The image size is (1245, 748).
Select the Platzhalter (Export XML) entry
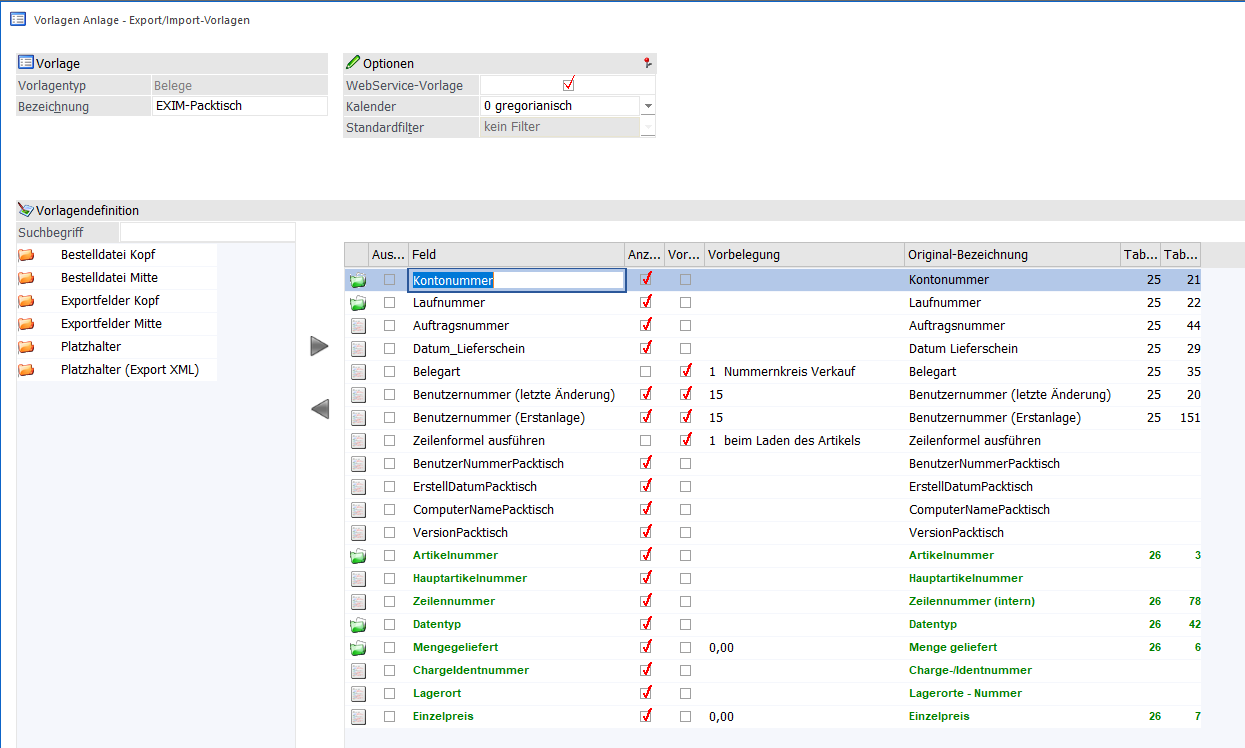tap(129, 370)
